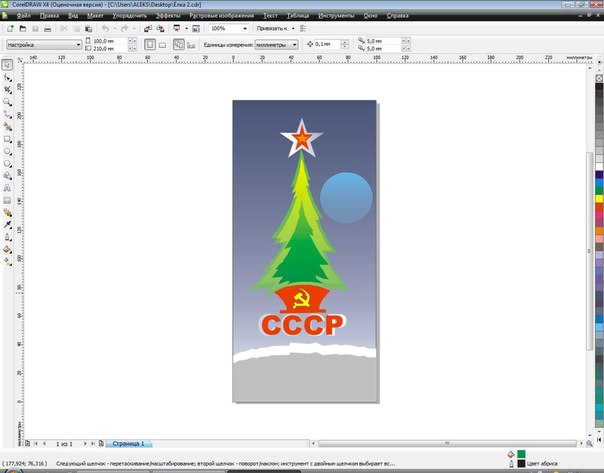Click the page width field 100,0 мм
The width and height of the screenshot is (604, 473).
point(109,41)
